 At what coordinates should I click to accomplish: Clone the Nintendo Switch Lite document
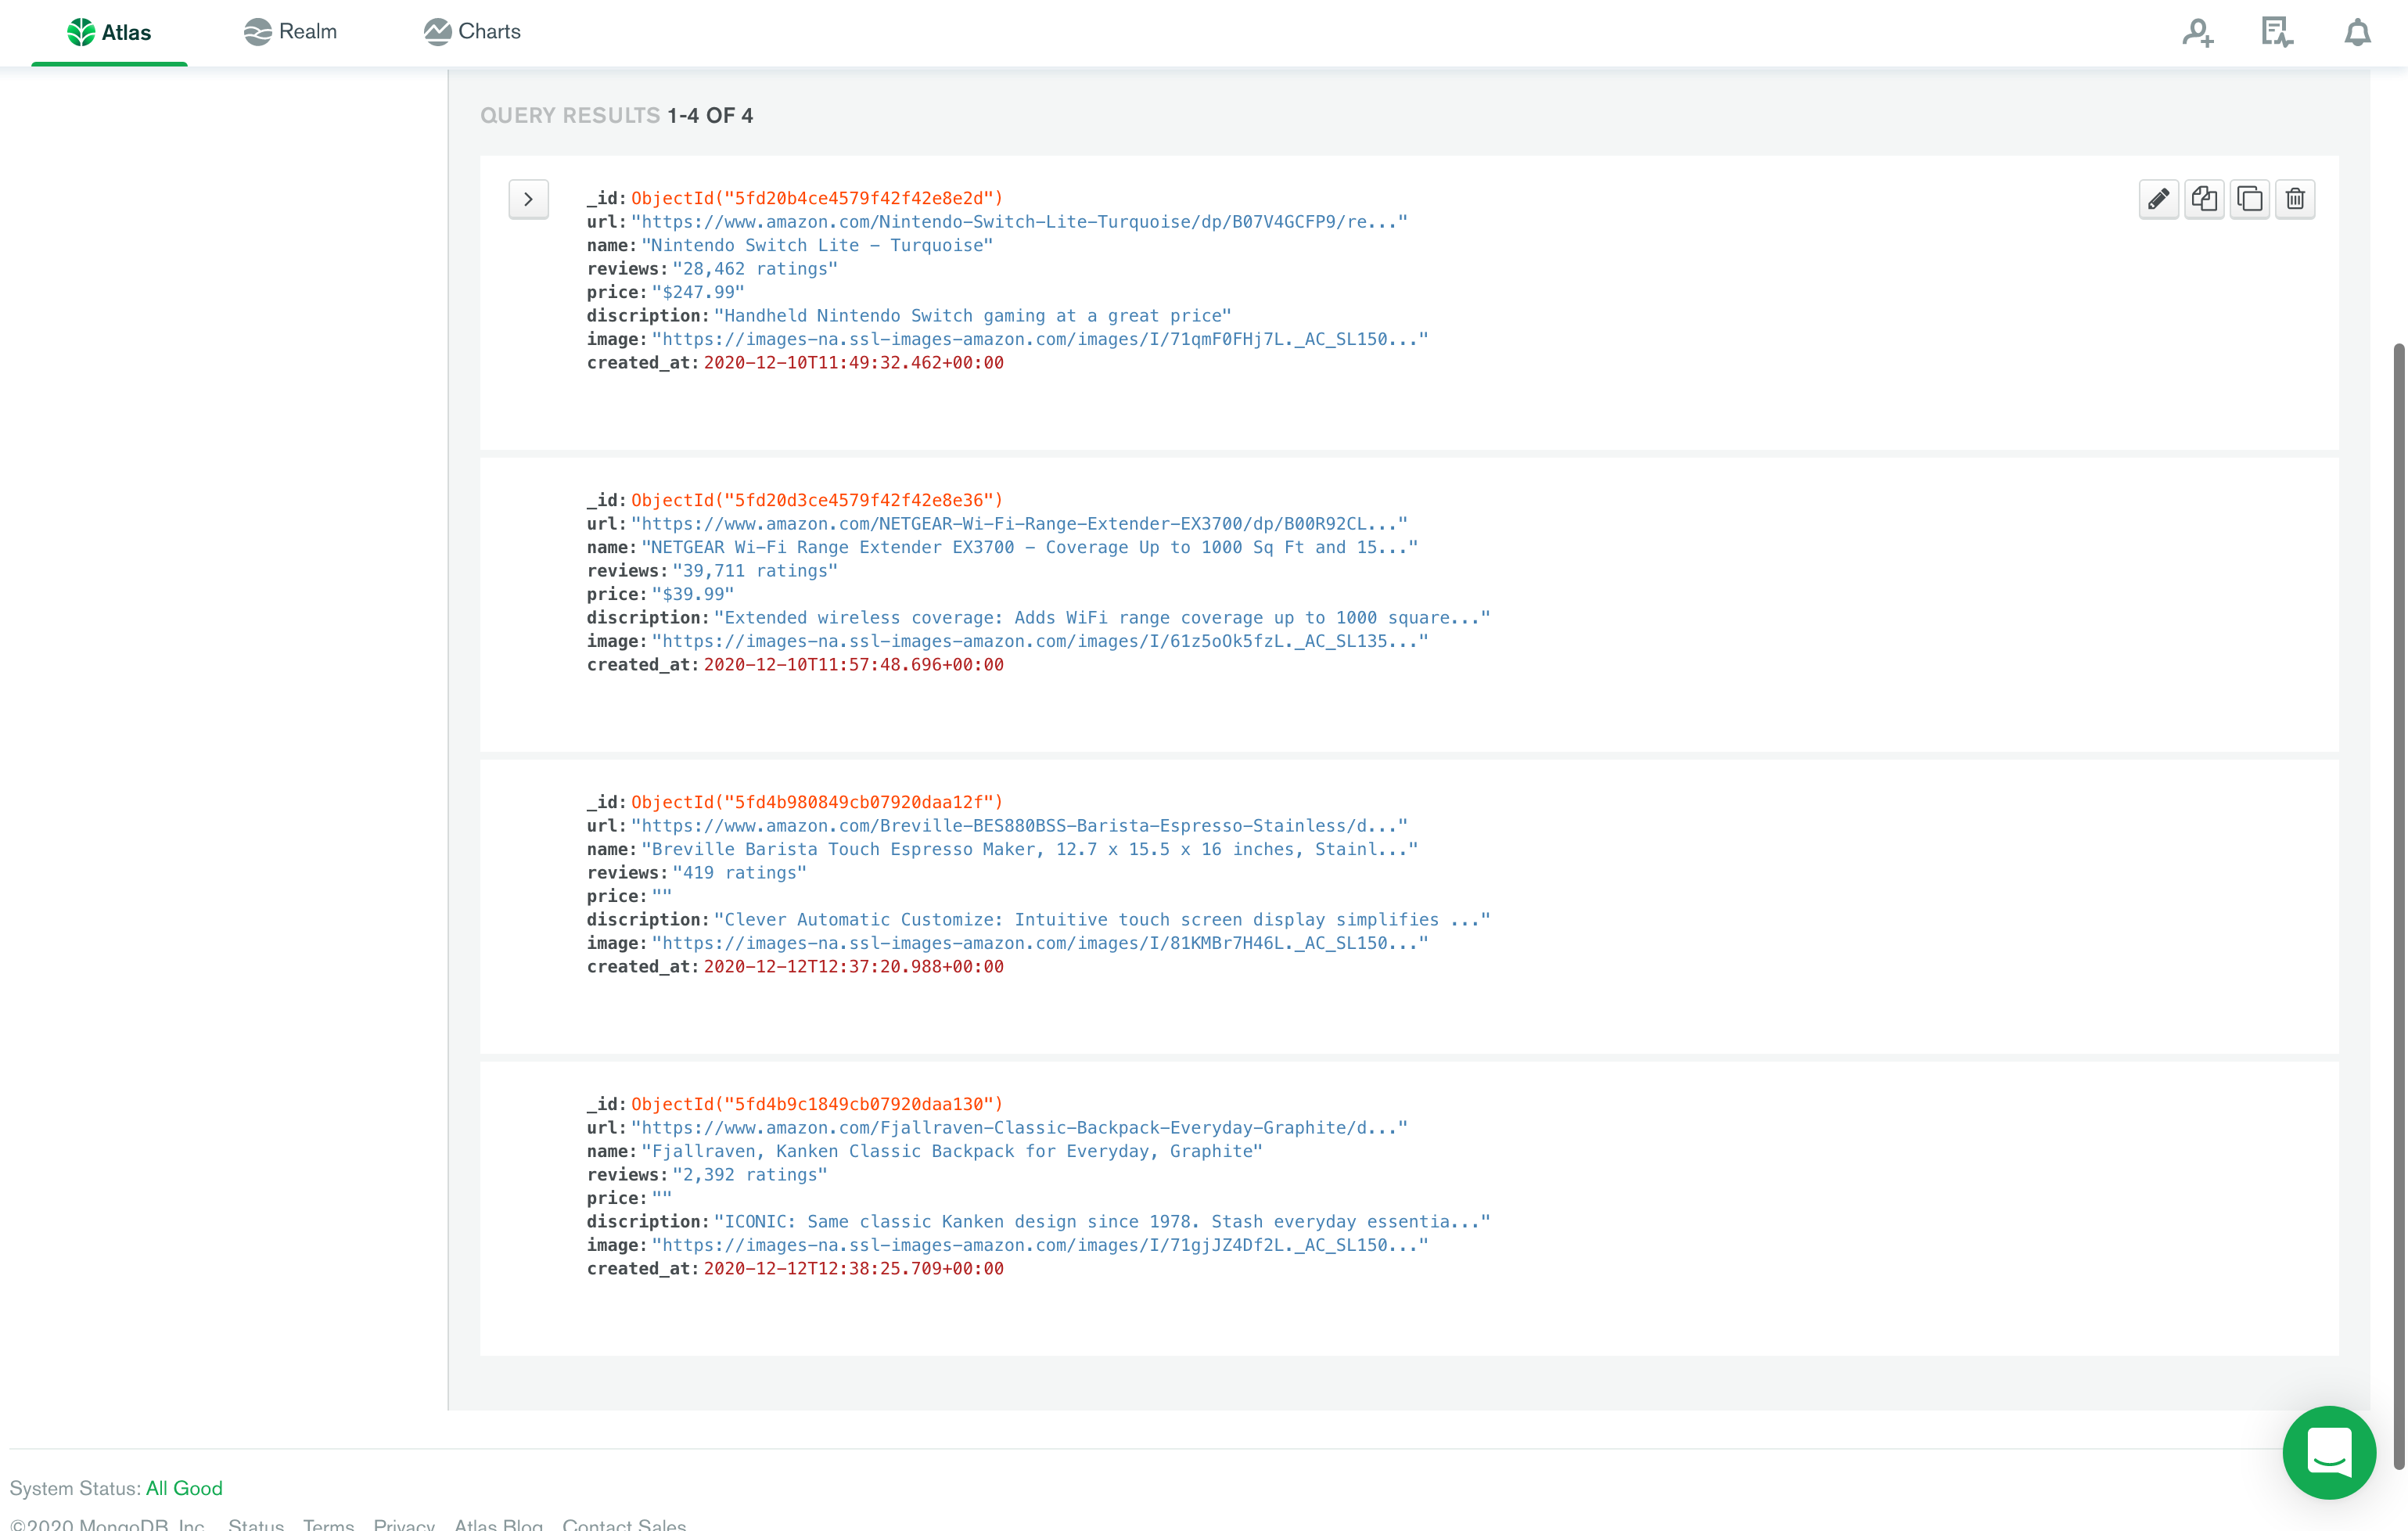point(2249,199)
